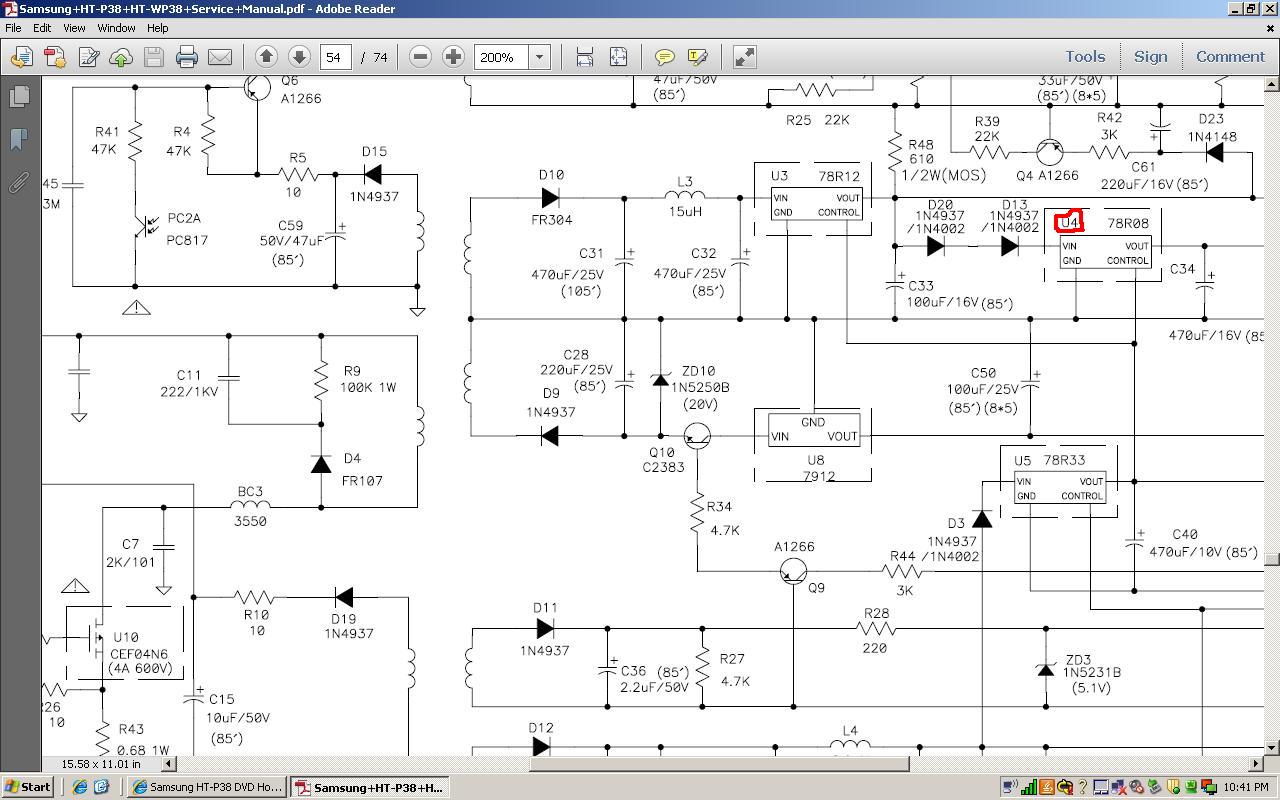
Task: Go to previous page with up arrow
Action: tap(266, 57)
